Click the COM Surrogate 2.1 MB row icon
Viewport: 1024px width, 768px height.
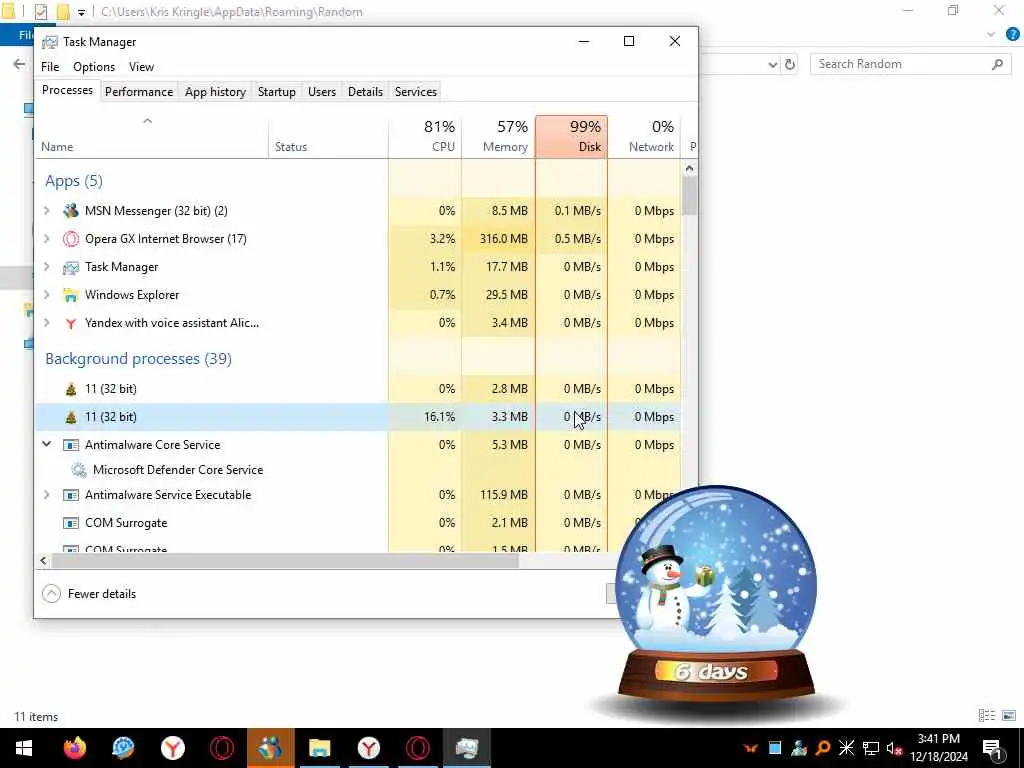pyautogui.click(x=71, y=523)
